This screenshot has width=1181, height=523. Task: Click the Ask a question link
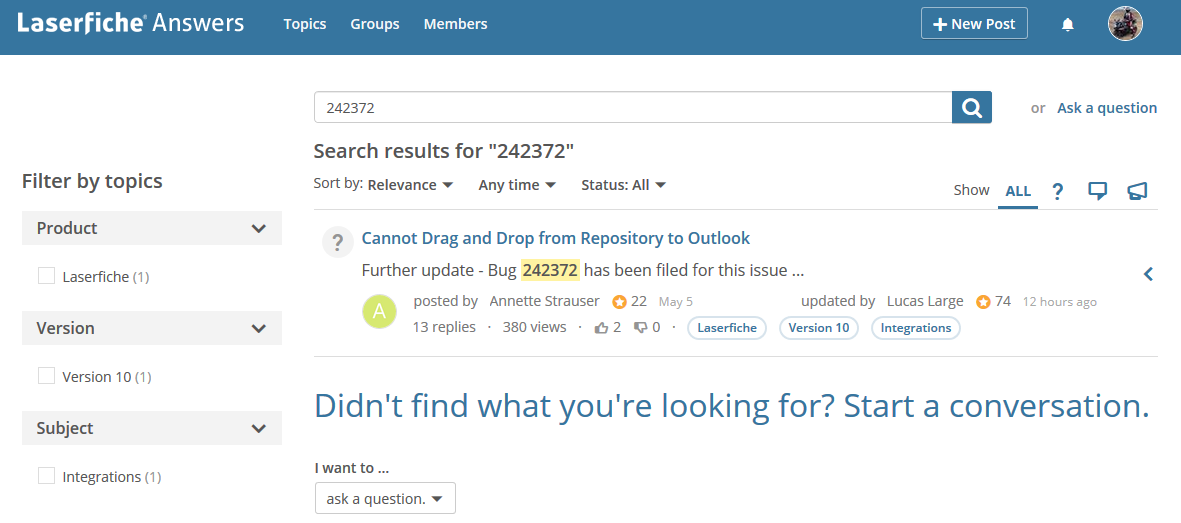click(x=1107, y=108)
